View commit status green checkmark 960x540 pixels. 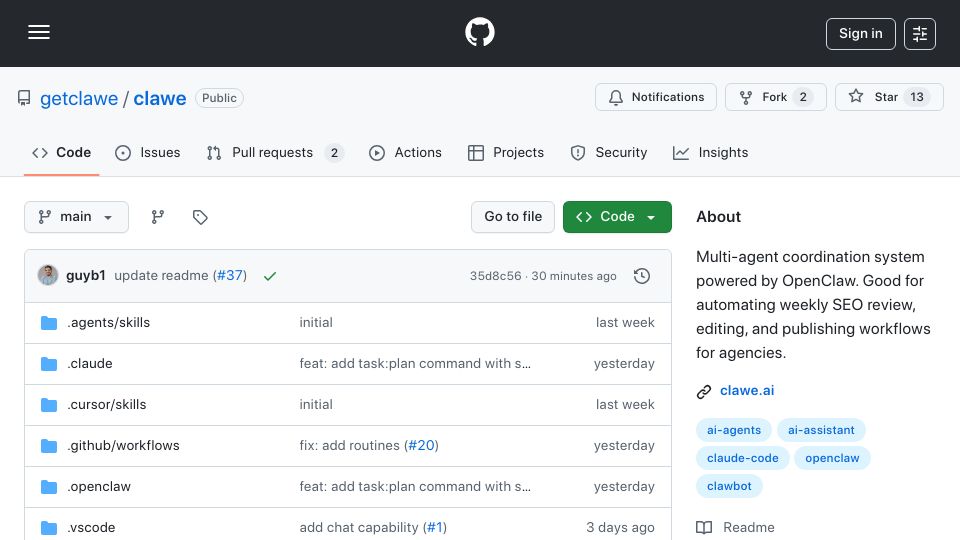tap(270, 276)
